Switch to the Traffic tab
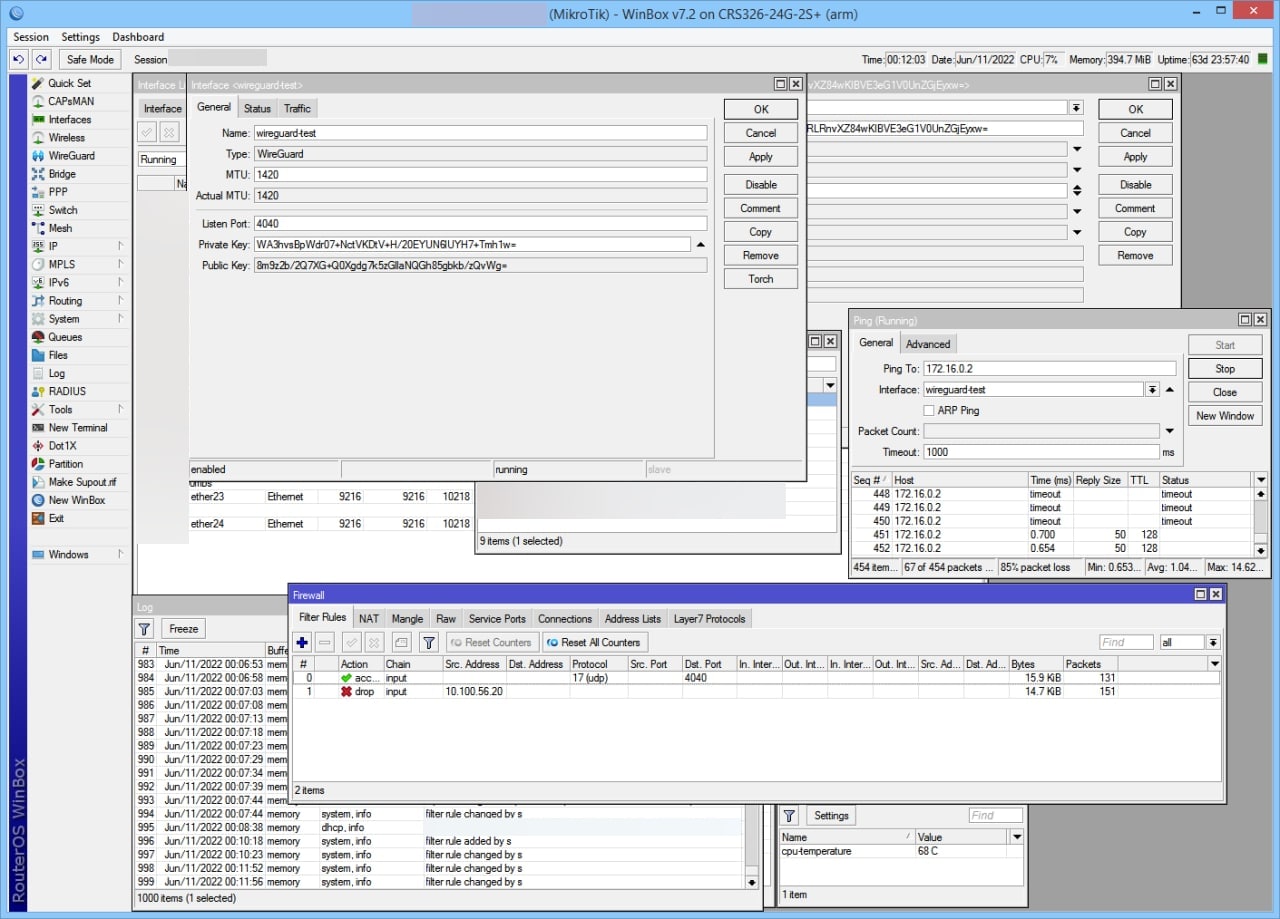The image size is (1280, 919). pos(297,108)
